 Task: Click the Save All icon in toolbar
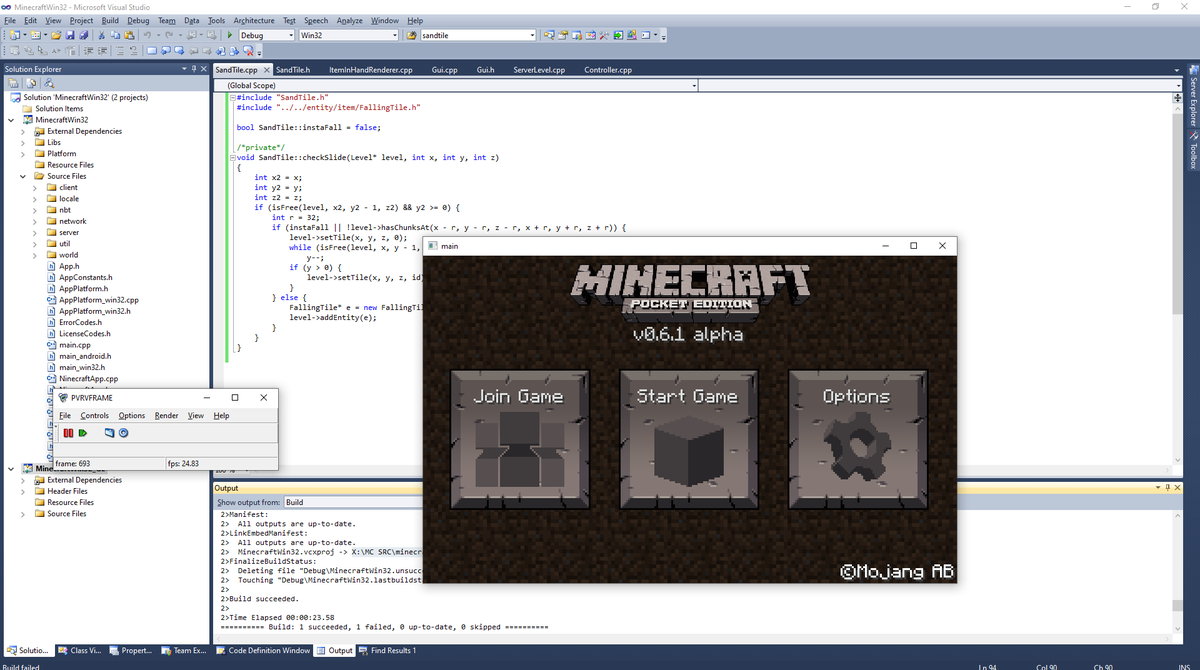84,35
